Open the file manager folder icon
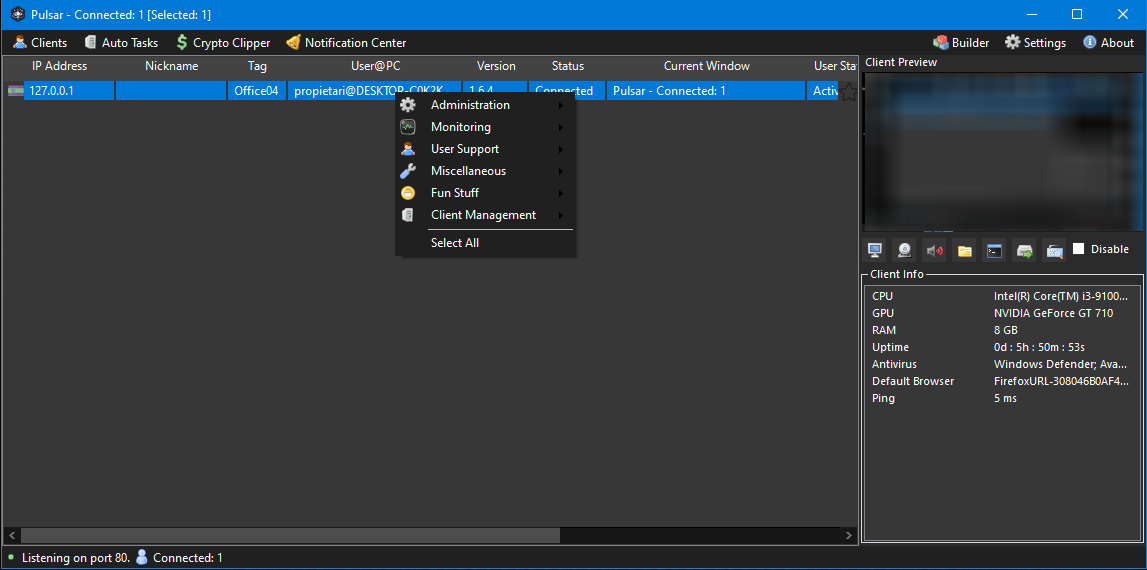 click(x=964, y=250)
